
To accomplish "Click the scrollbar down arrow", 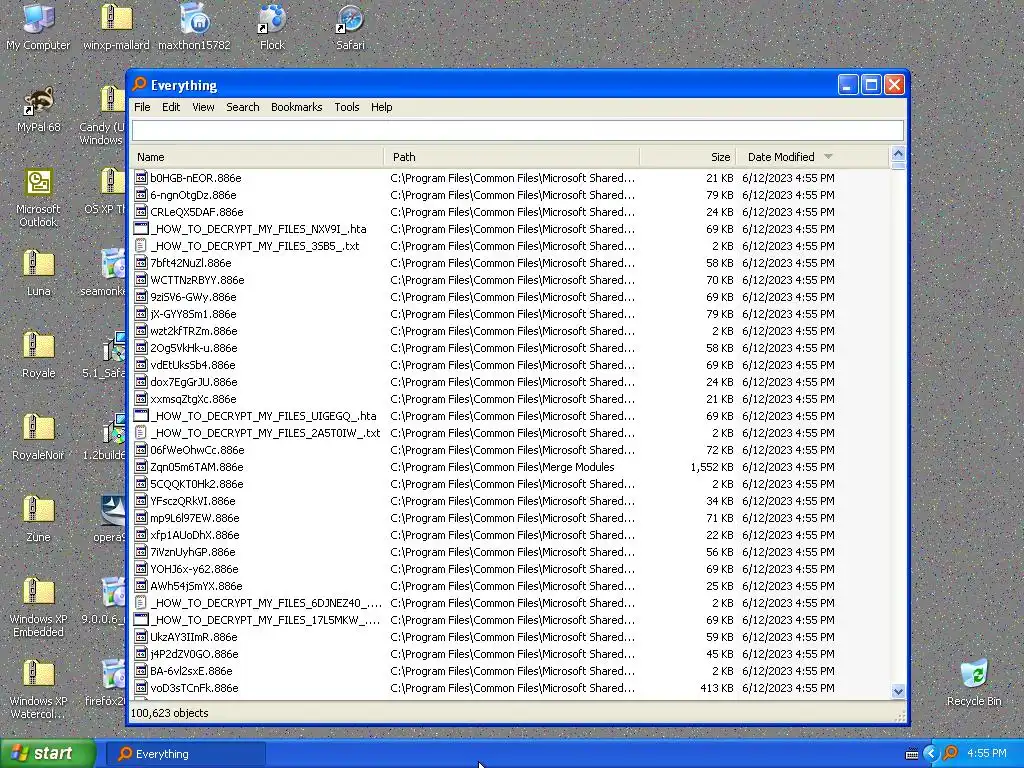I will point(898,691).
